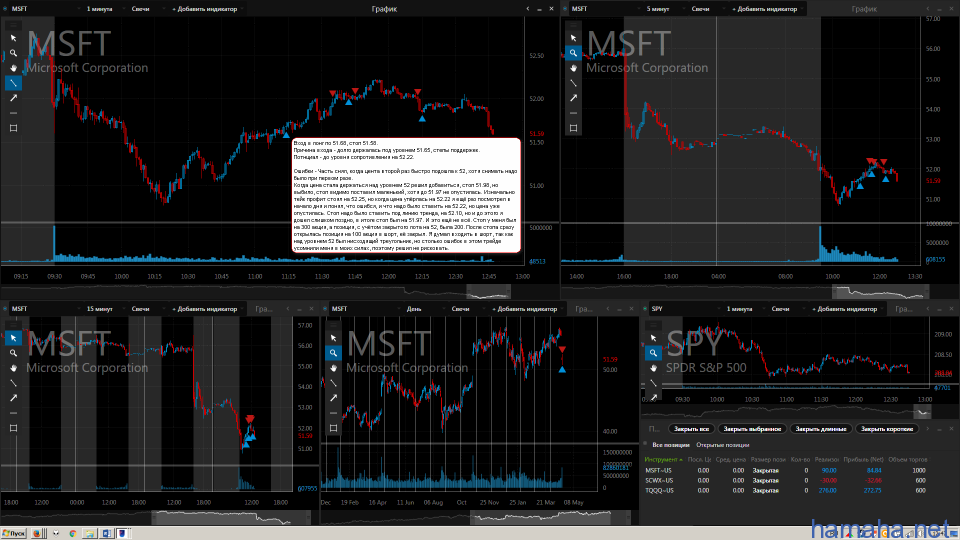Select the pointer tool in SPY chart
The image size is (960, 540).
(653, 338)
